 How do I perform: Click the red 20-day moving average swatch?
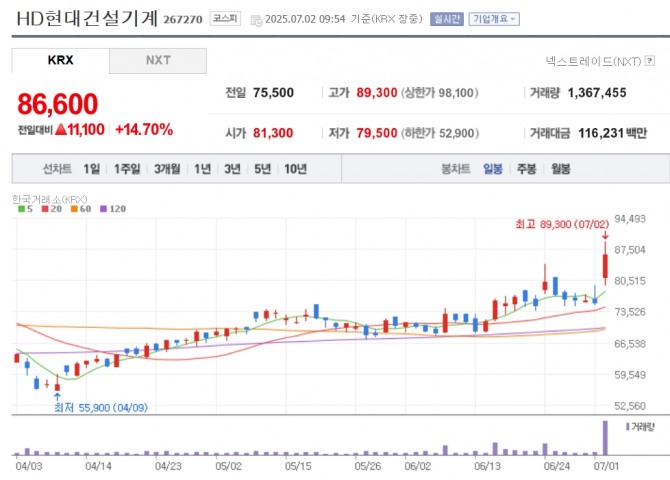pyautogui.click(x=45, y=209)
